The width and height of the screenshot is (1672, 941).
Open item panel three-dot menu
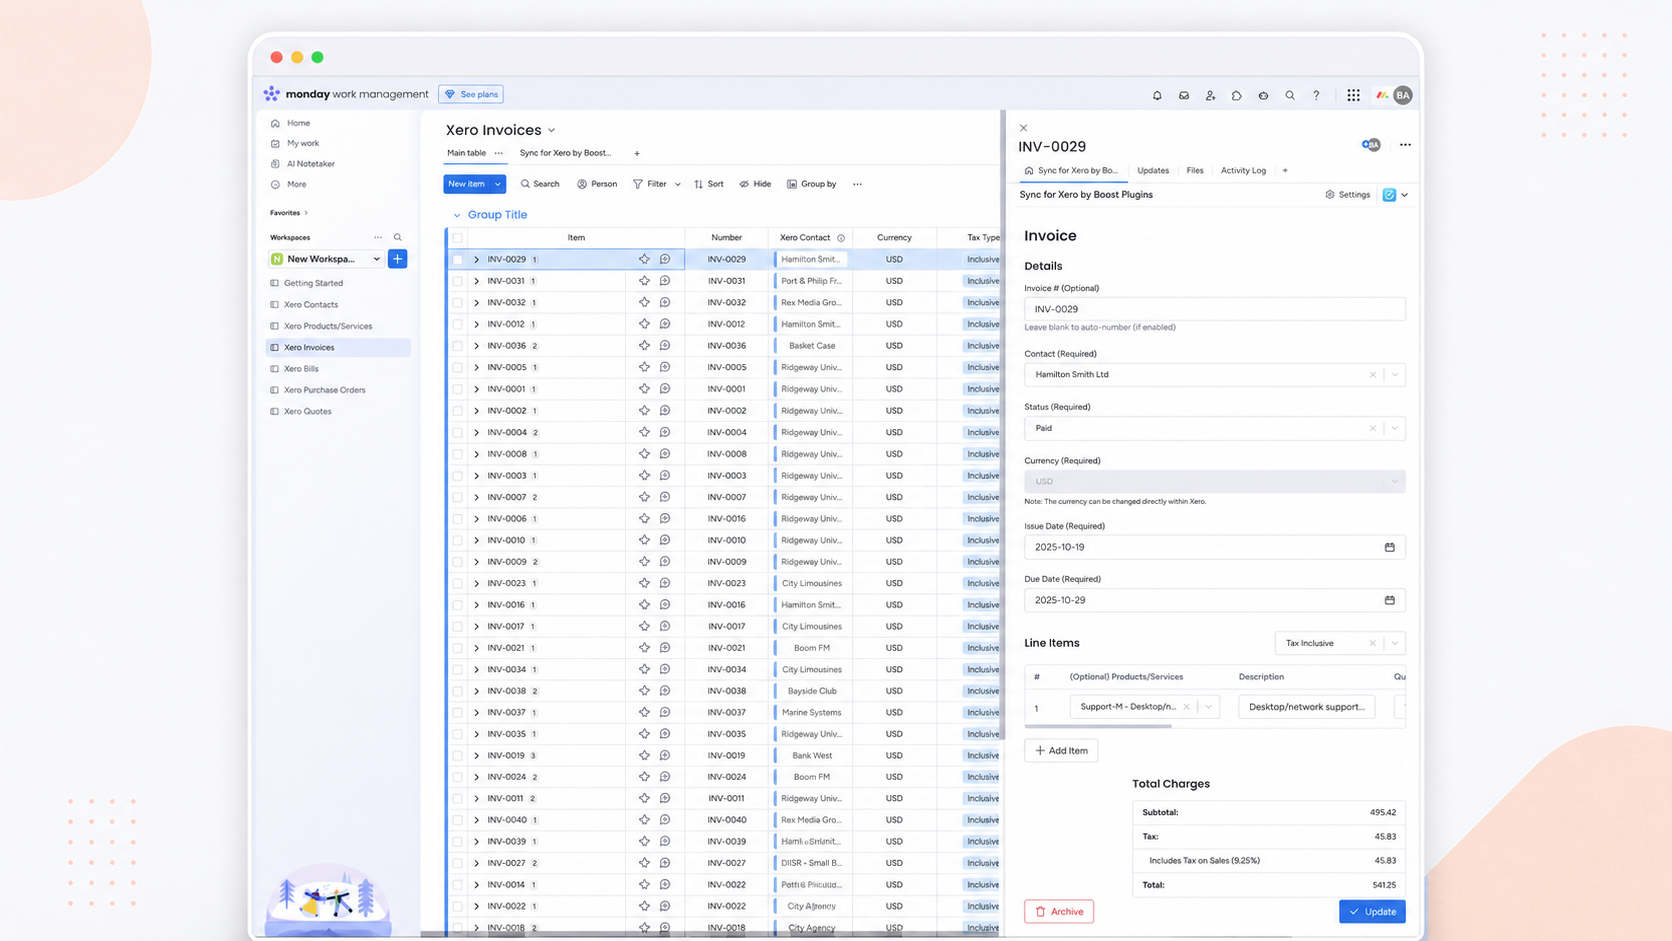coord(1405,145)
